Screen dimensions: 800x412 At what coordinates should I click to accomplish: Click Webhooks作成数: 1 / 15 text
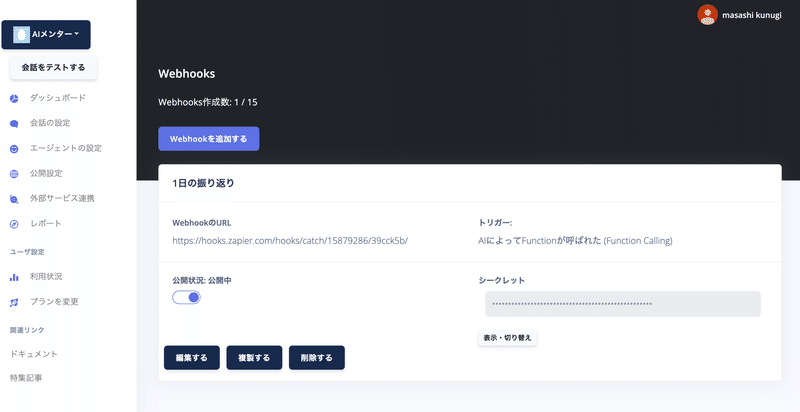pos(208,102)
